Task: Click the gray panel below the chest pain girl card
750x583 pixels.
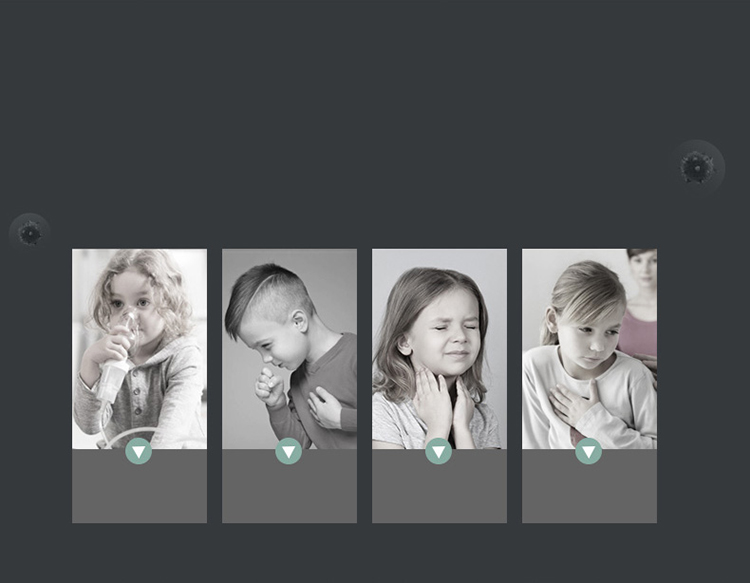Action: tap(589, 486)
